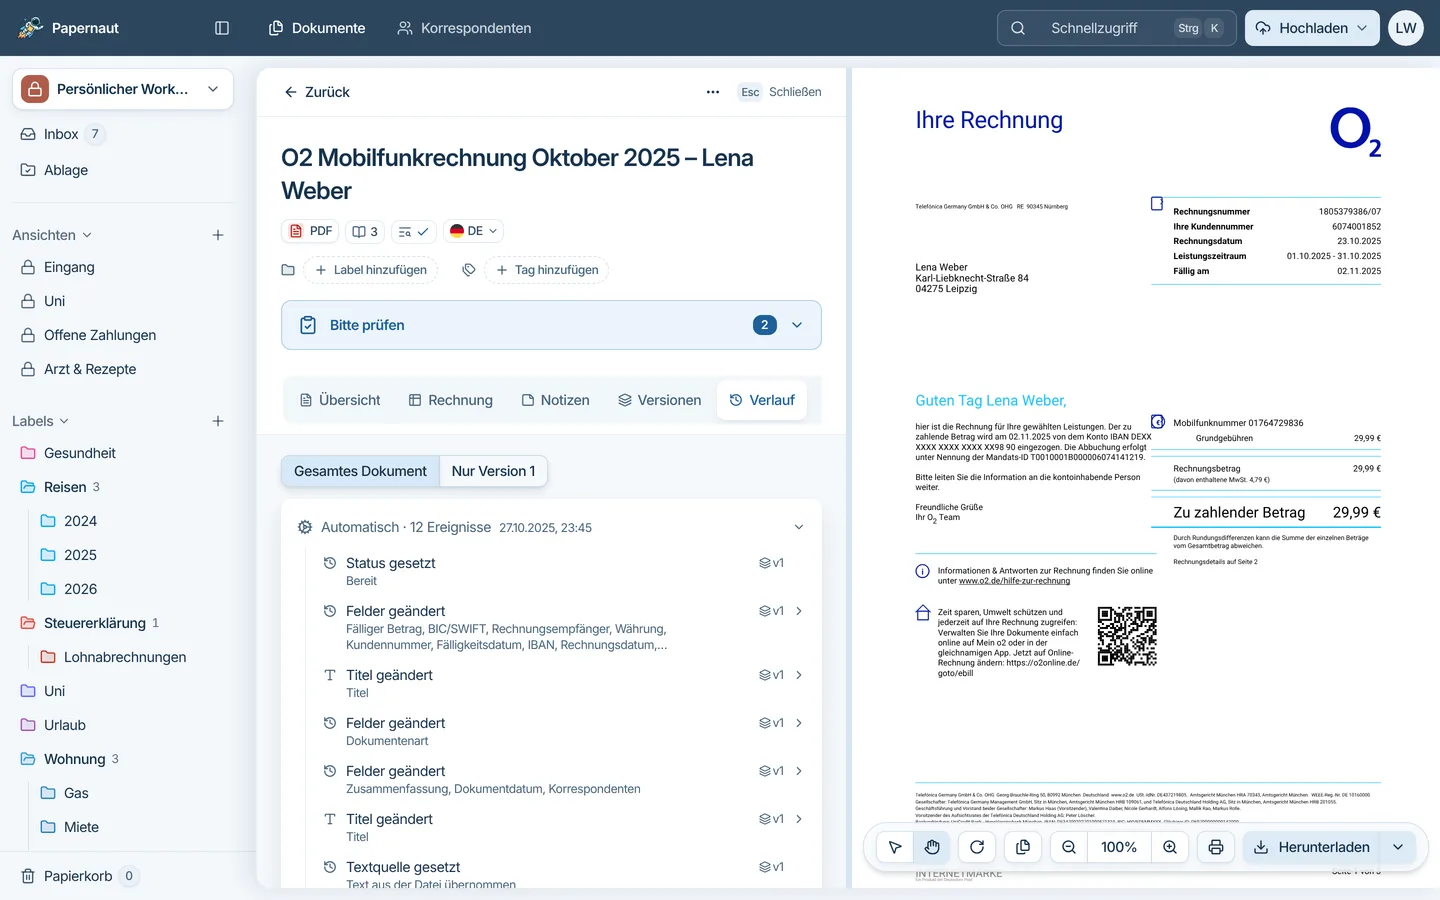1440x900 pixels.
Task: Click the 100% zoom level display
Action: (1119, 847)
